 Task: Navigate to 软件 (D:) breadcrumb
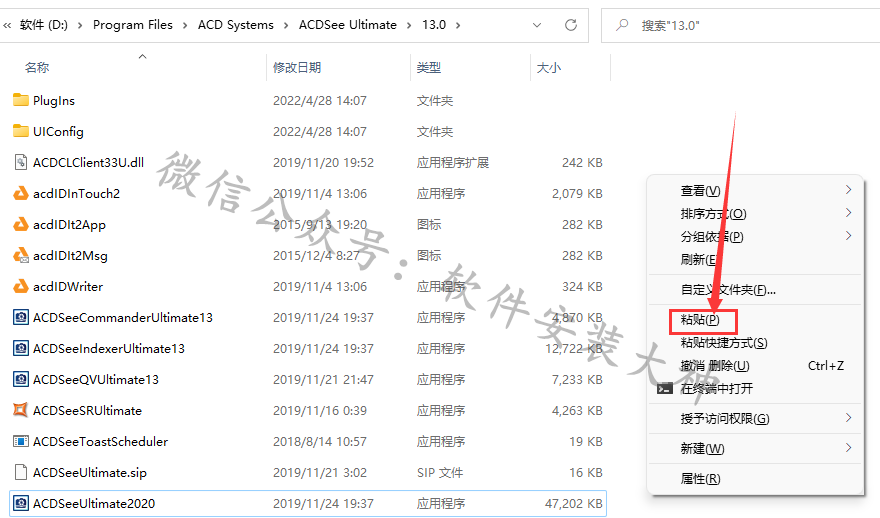pos(43,25)
